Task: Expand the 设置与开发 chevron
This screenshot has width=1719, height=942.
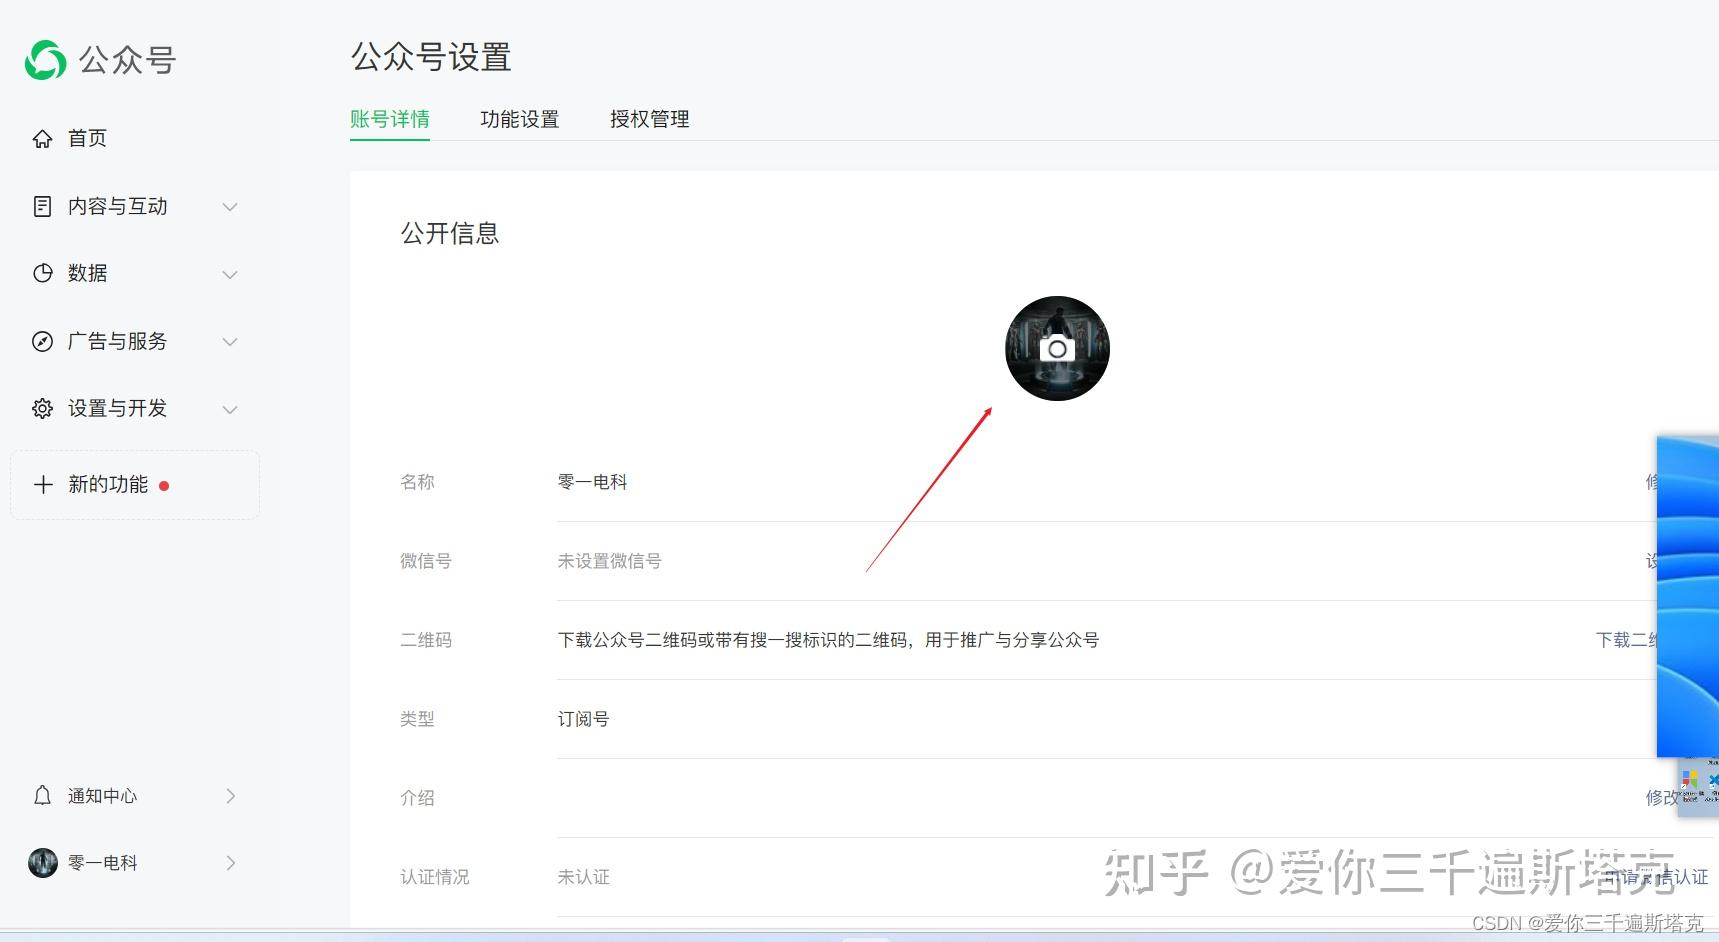Action: click(x=230, y=409)
